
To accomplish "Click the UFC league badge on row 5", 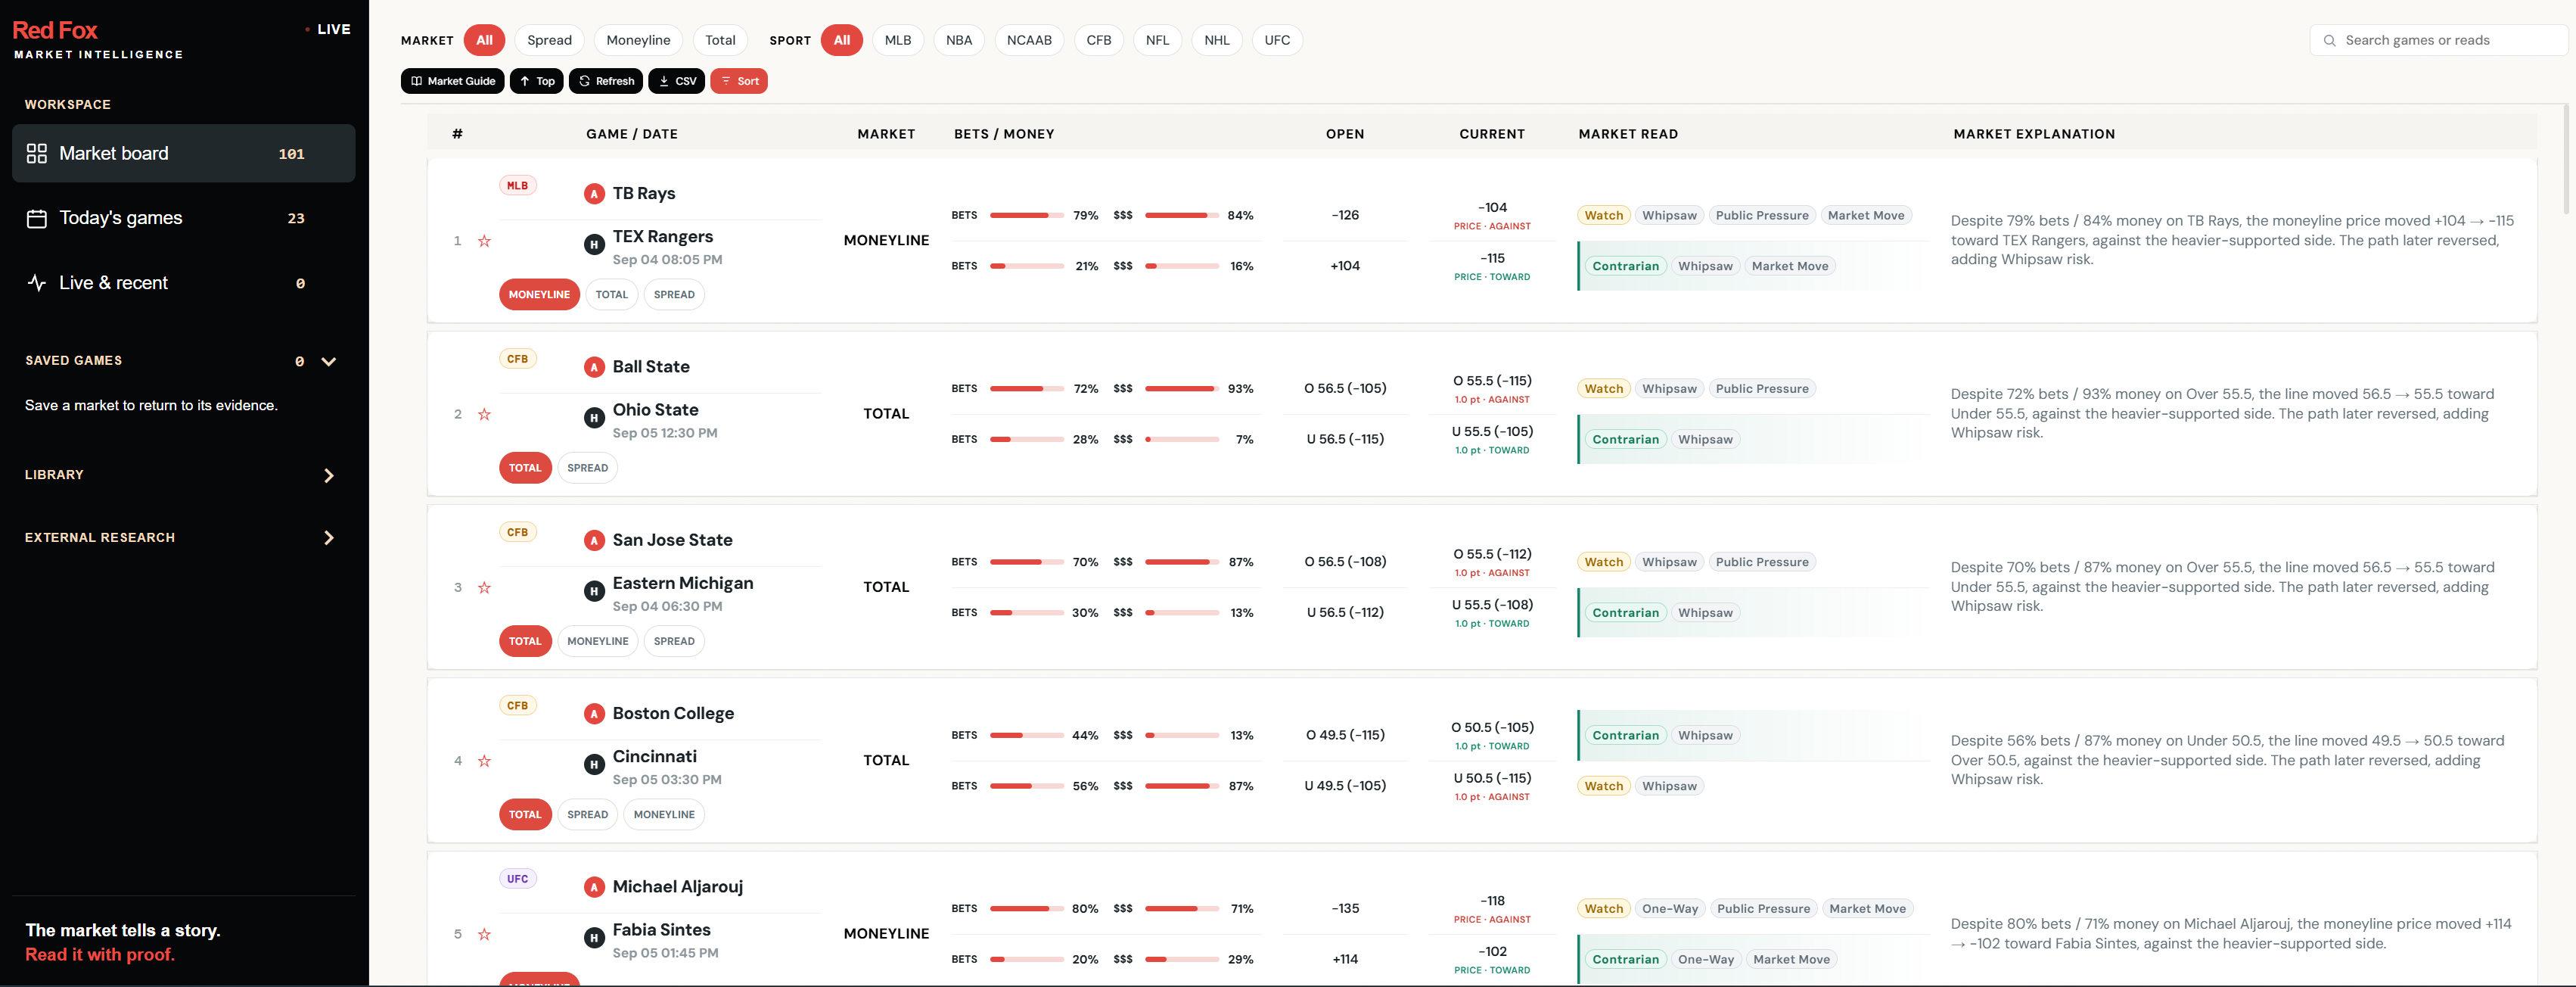I will click(517, 879).
